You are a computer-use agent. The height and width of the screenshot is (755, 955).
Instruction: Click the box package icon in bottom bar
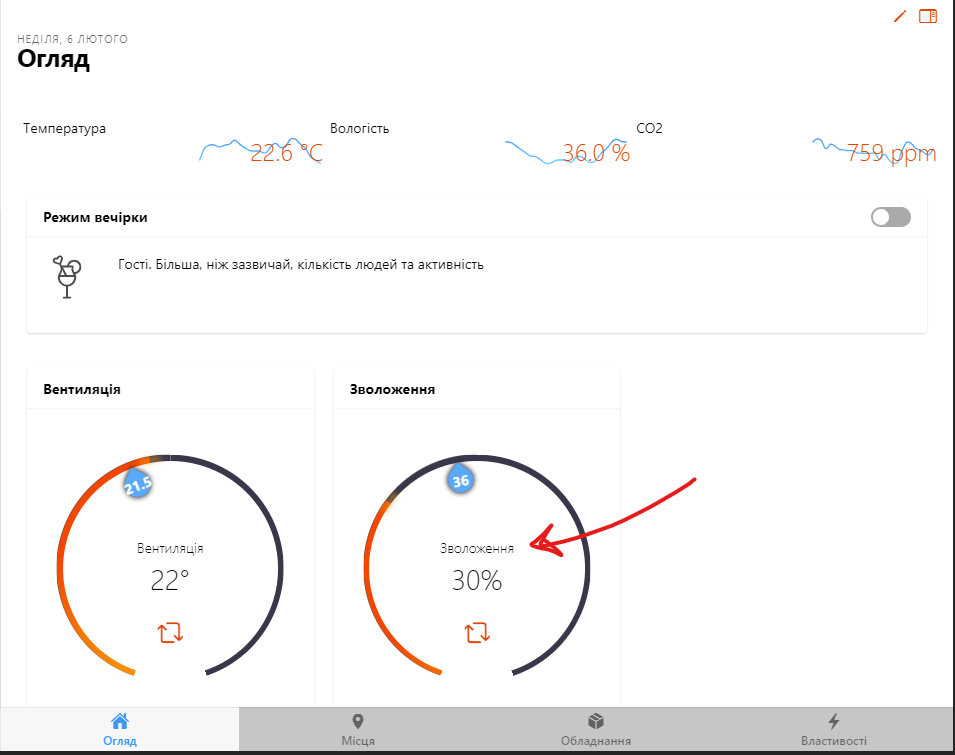point(596,721)
